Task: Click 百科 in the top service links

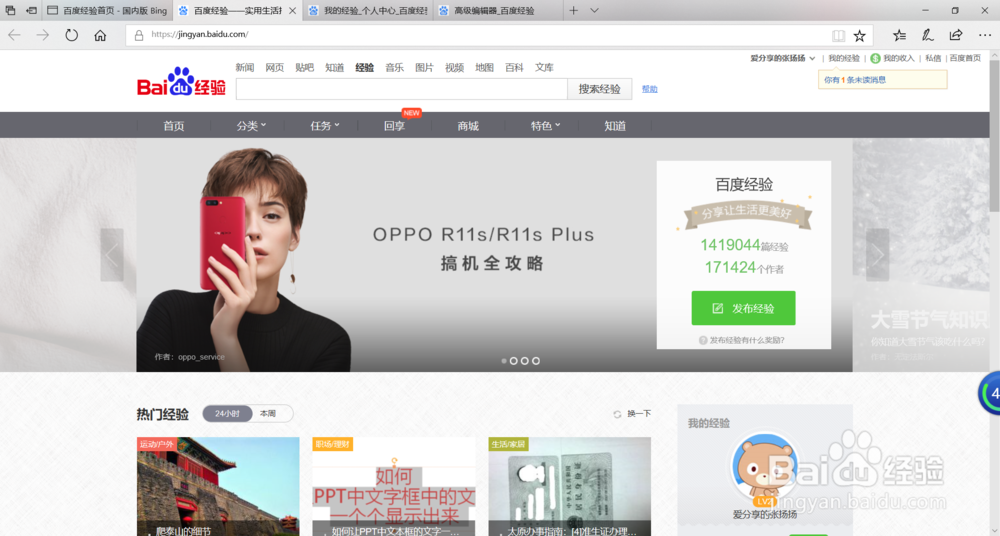Action: click(514, 67)
